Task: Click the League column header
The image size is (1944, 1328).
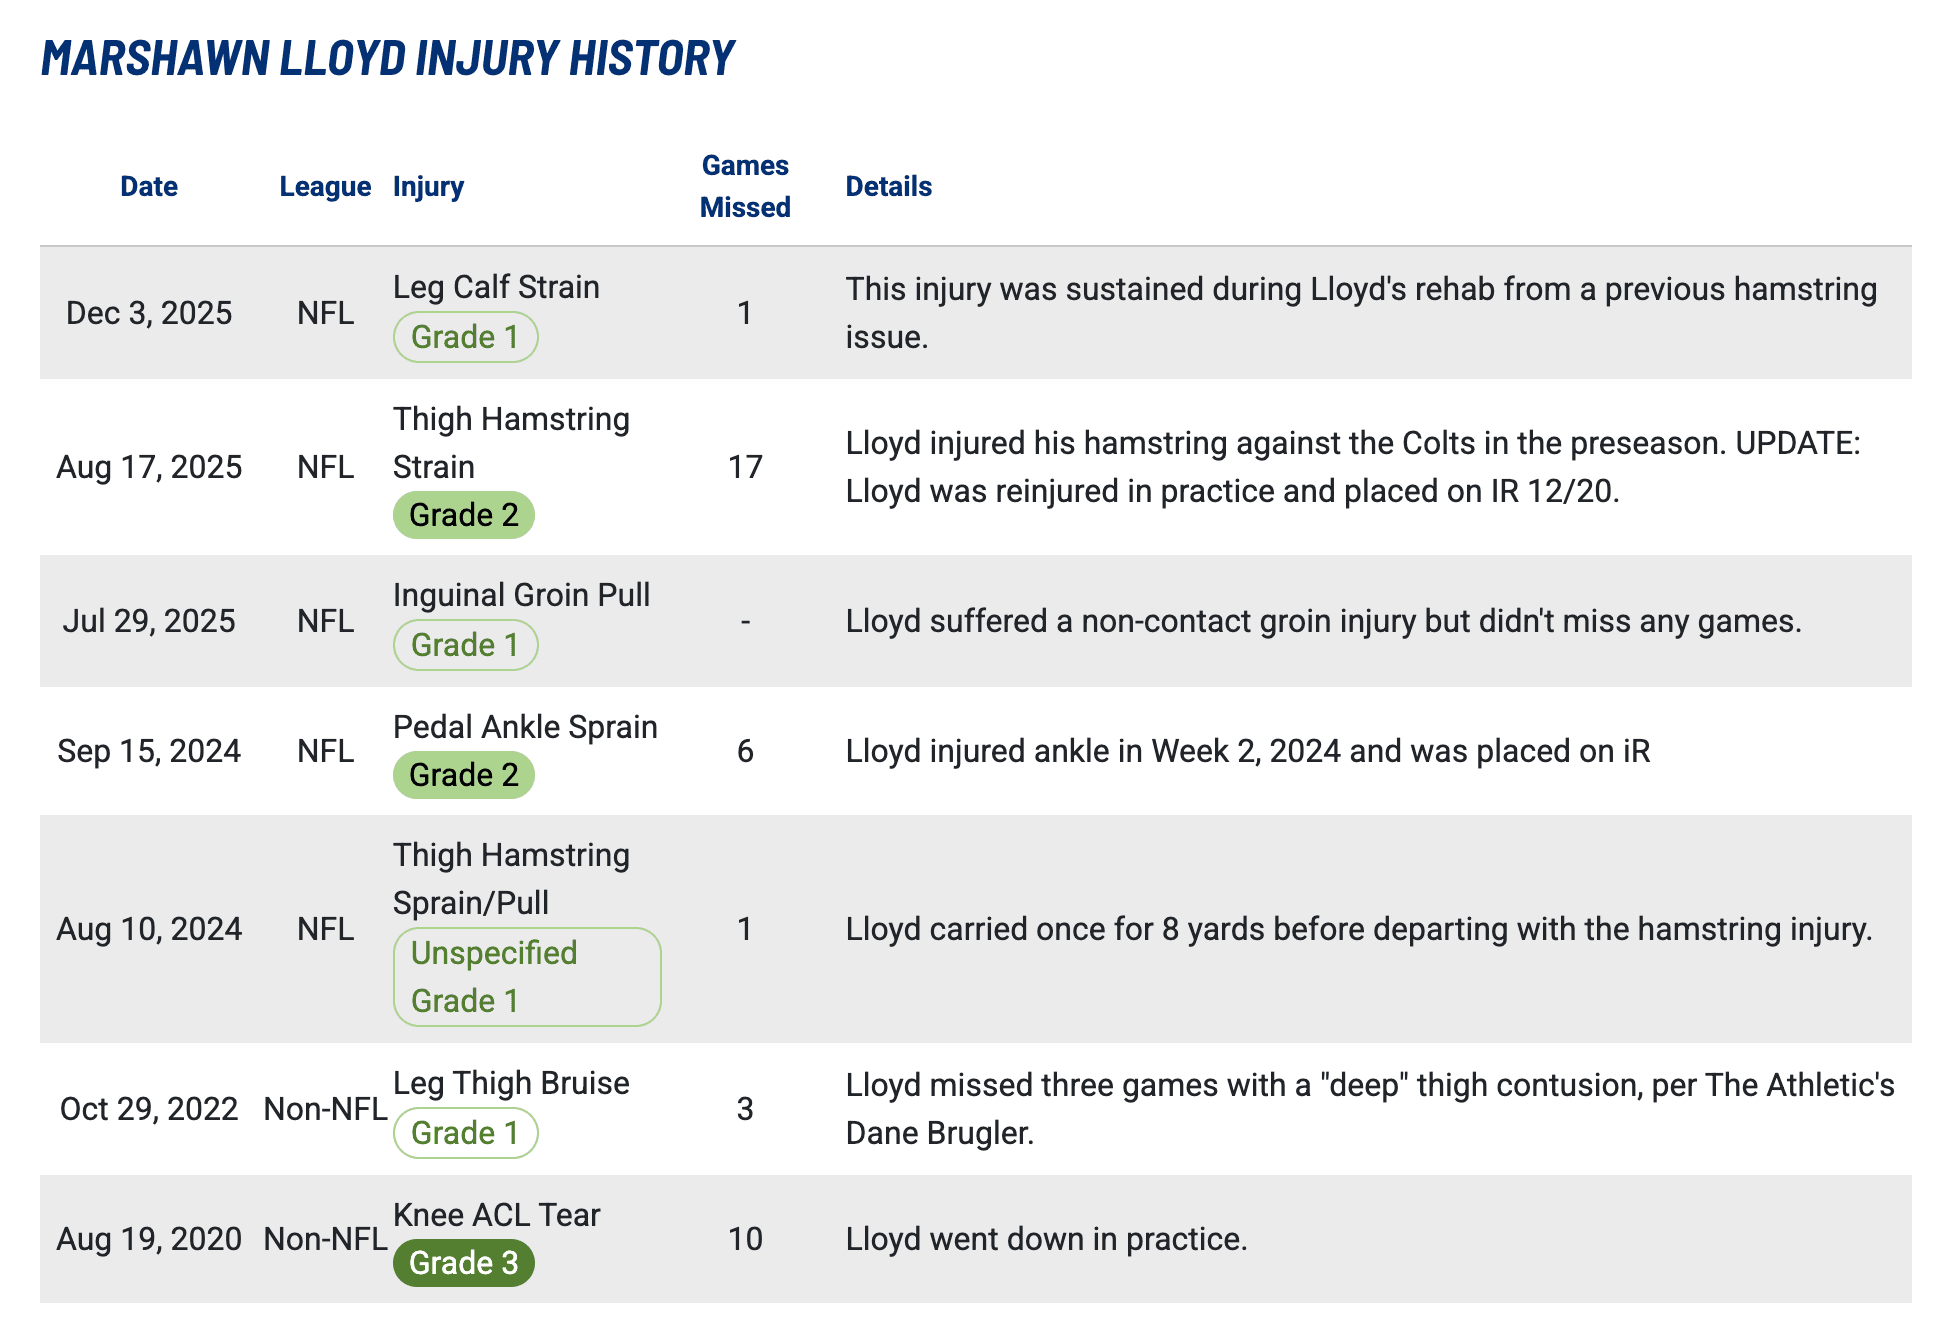Action: coord(325,187)
